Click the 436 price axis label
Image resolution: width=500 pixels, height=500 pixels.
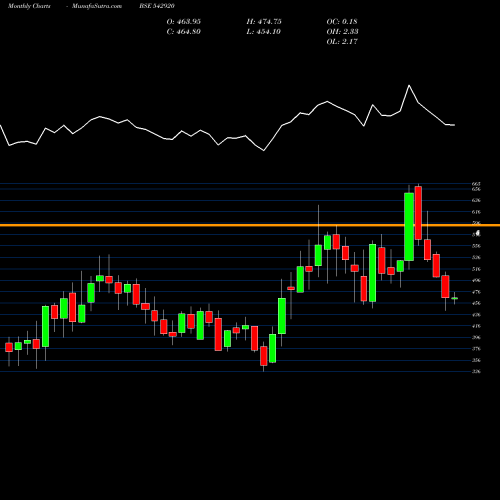tap(476, 315)
